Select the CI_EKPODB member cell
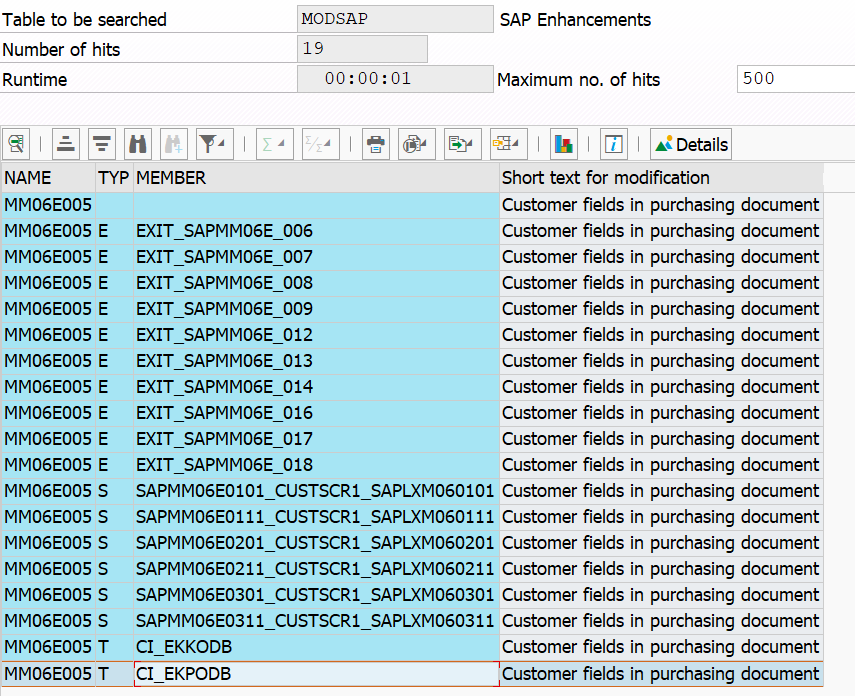Viewport: 855px width, 696px height. click(x=316, y=674)
